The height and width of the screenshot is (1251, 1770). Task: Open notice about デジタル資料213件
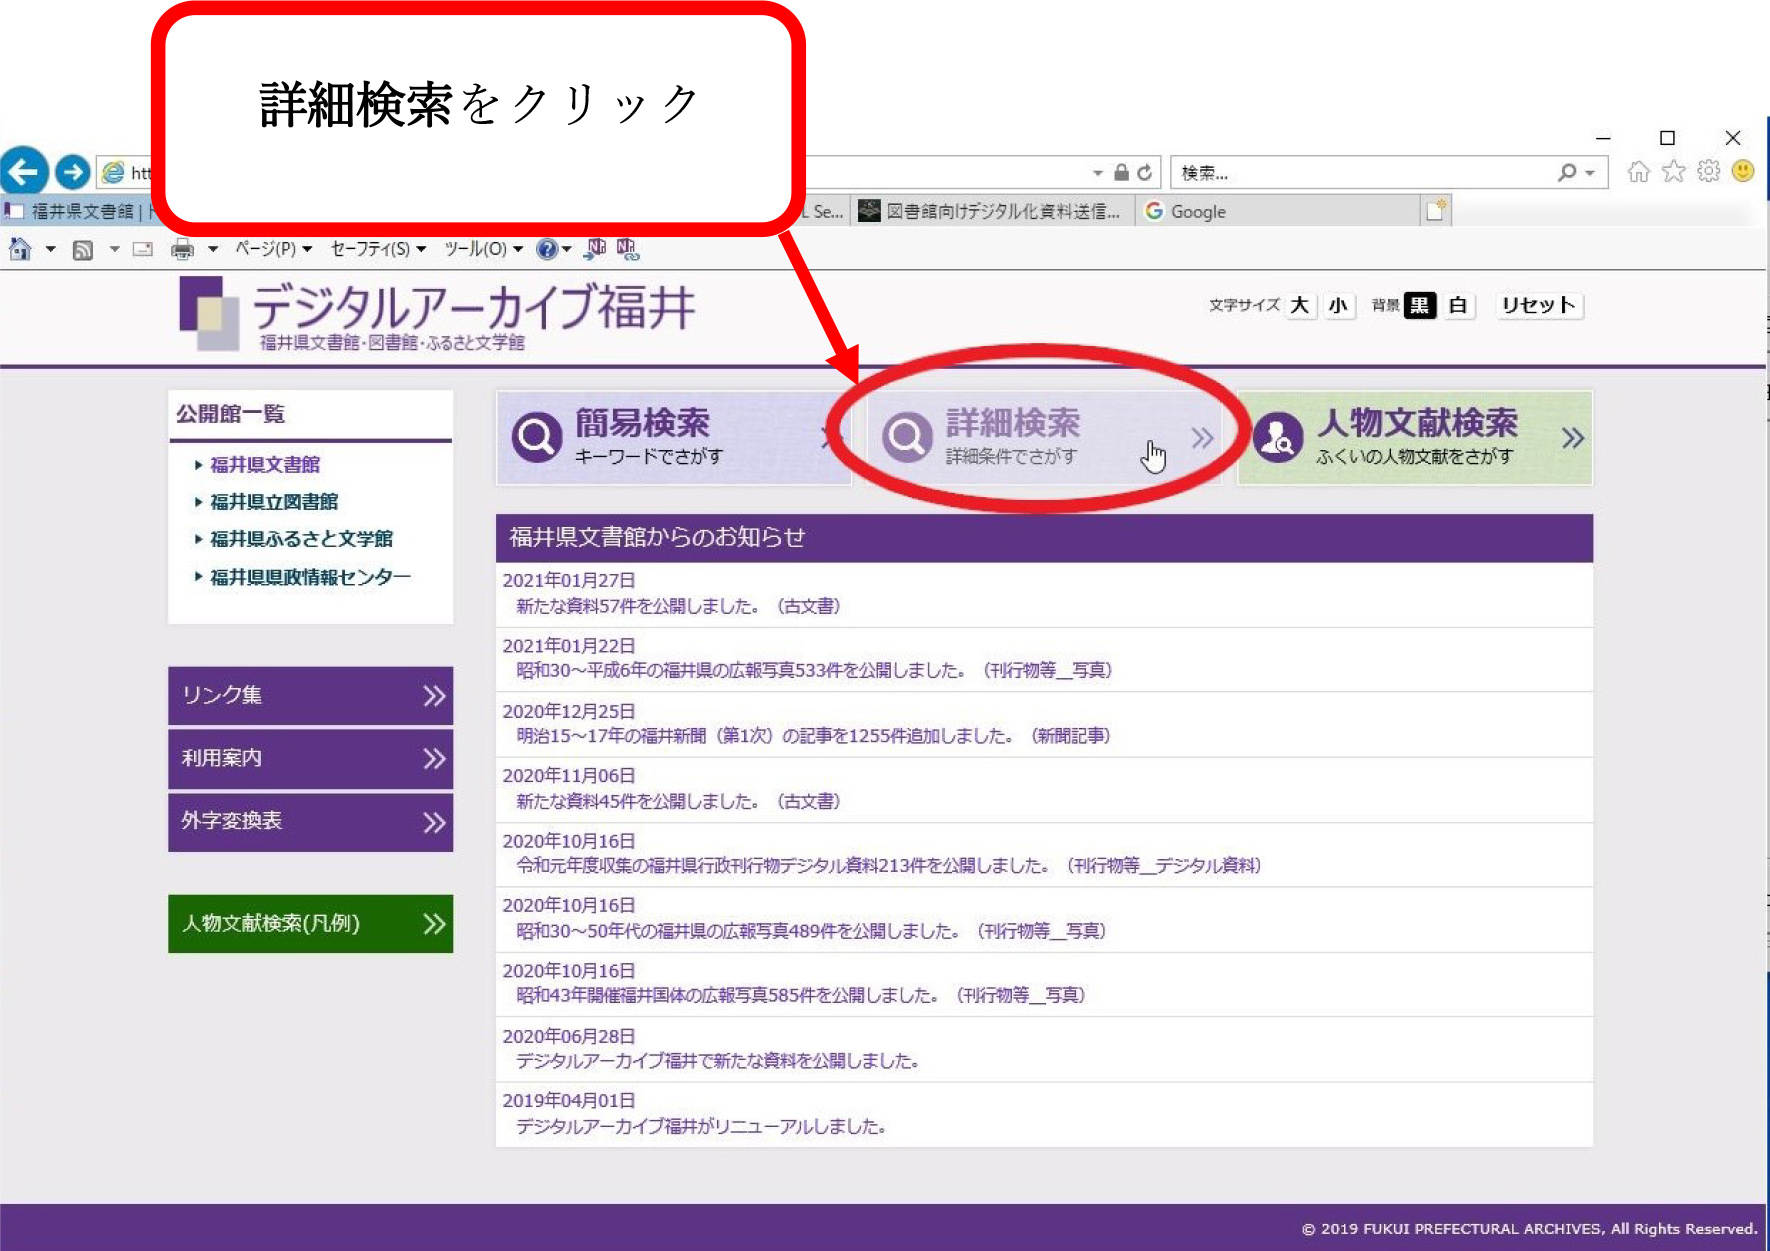click(x=889, y=865)
